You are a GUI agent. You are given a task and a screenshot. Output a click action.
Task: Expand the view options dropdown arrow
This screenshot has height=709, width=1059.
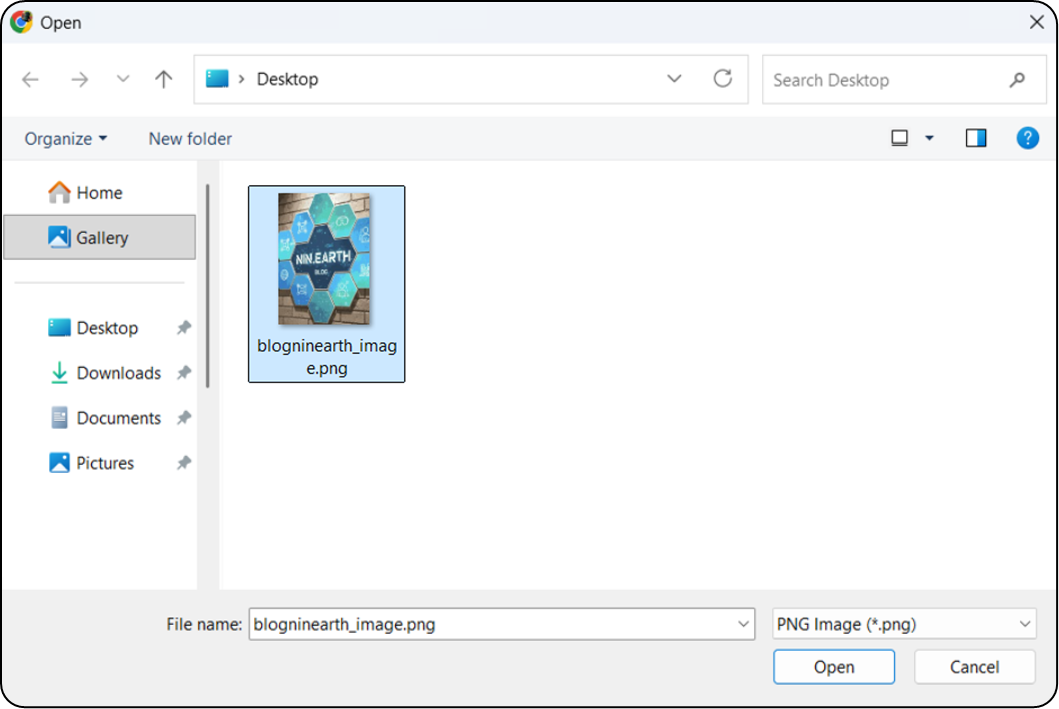[x=929, y=139]
